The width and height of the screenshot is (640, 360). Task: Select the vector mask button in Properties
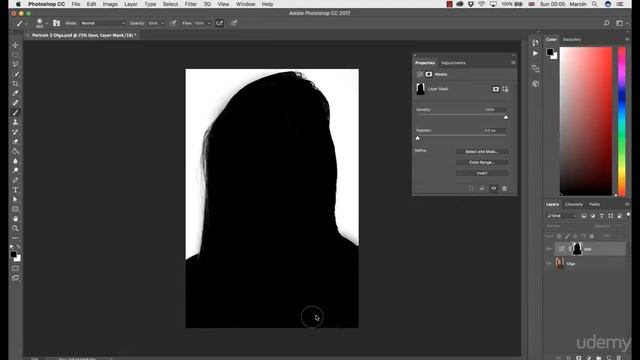coord(505,89)
